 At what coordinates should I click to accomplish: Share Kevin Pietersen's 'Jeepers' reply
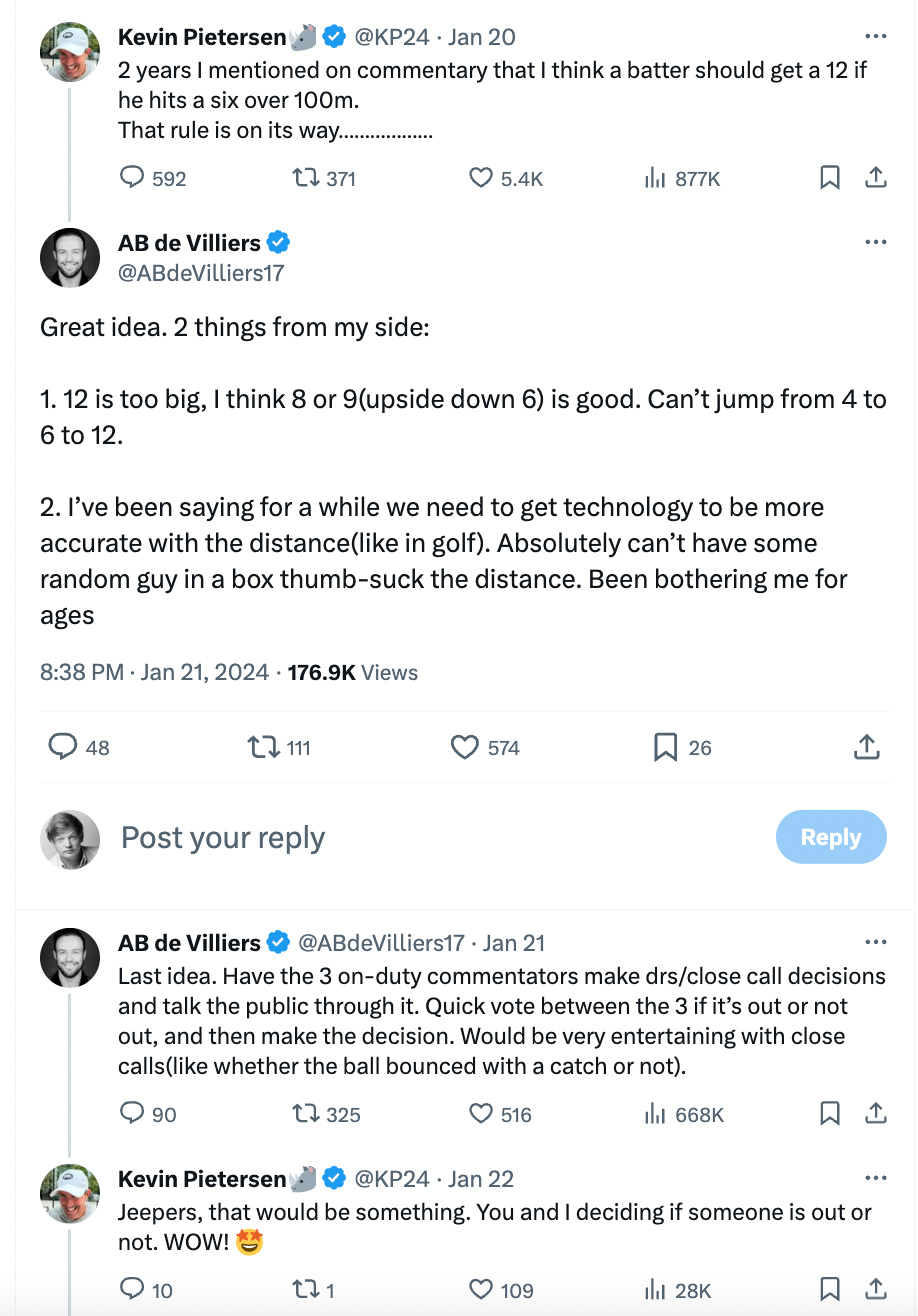875,1290
